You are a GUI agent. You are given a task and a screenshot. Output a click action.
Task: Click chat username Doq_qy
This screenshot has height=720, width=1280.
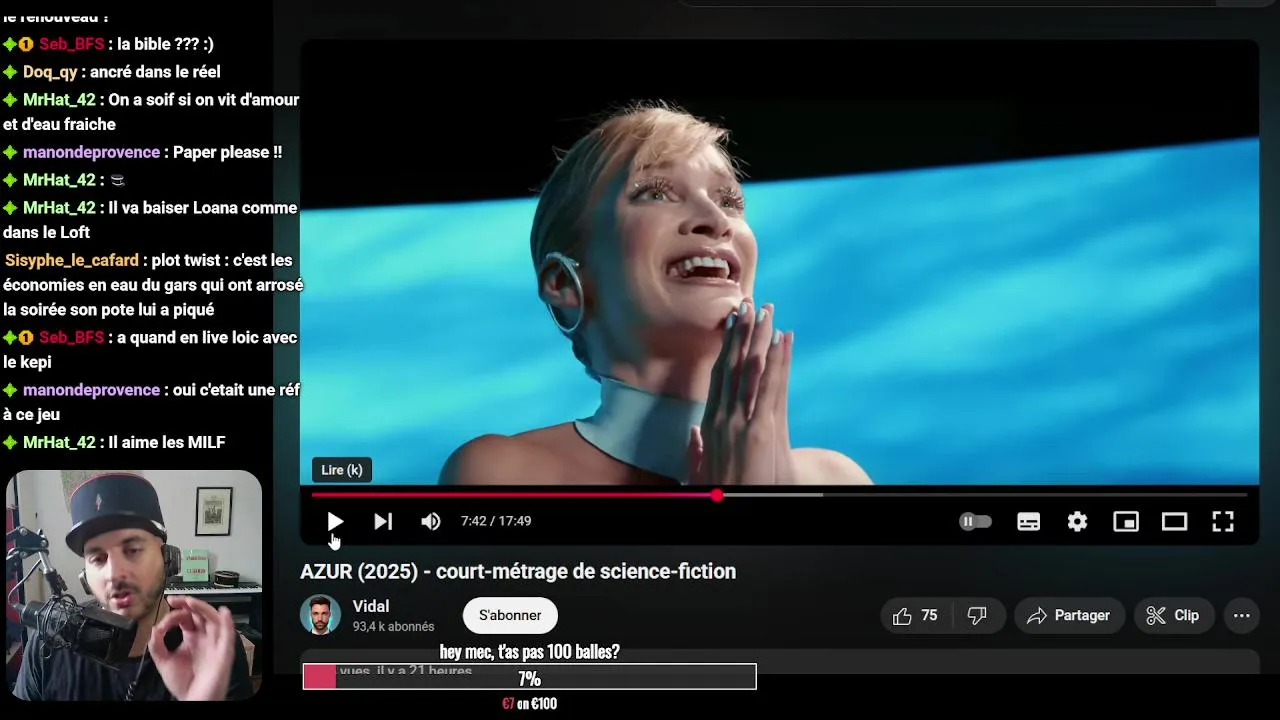click(50, 72)
